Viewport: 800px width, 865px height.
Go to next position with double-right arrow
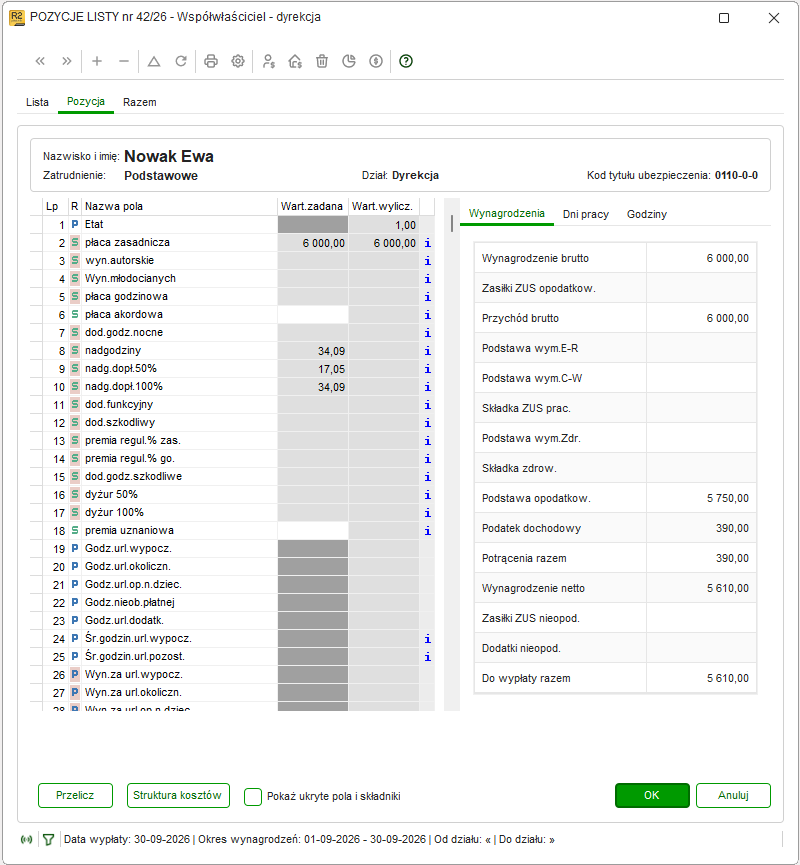(67, 61)
